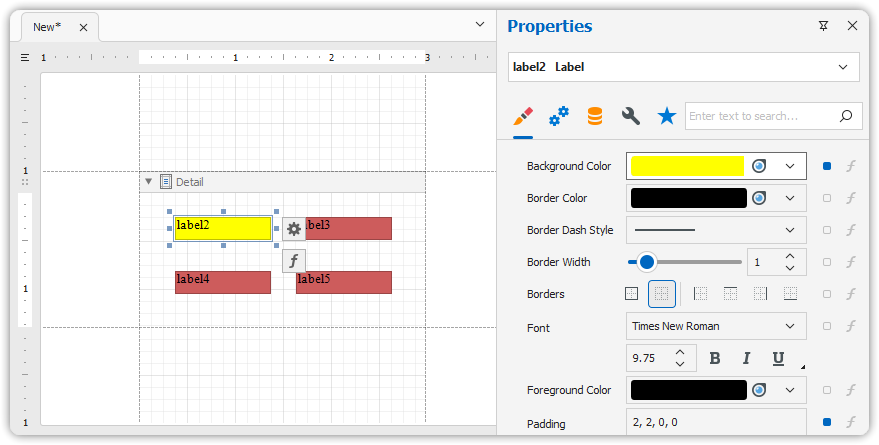This screenshot has height=445, width=879.
Task: Click the Background Color property marker square
Action: click(x=826, y=166)
